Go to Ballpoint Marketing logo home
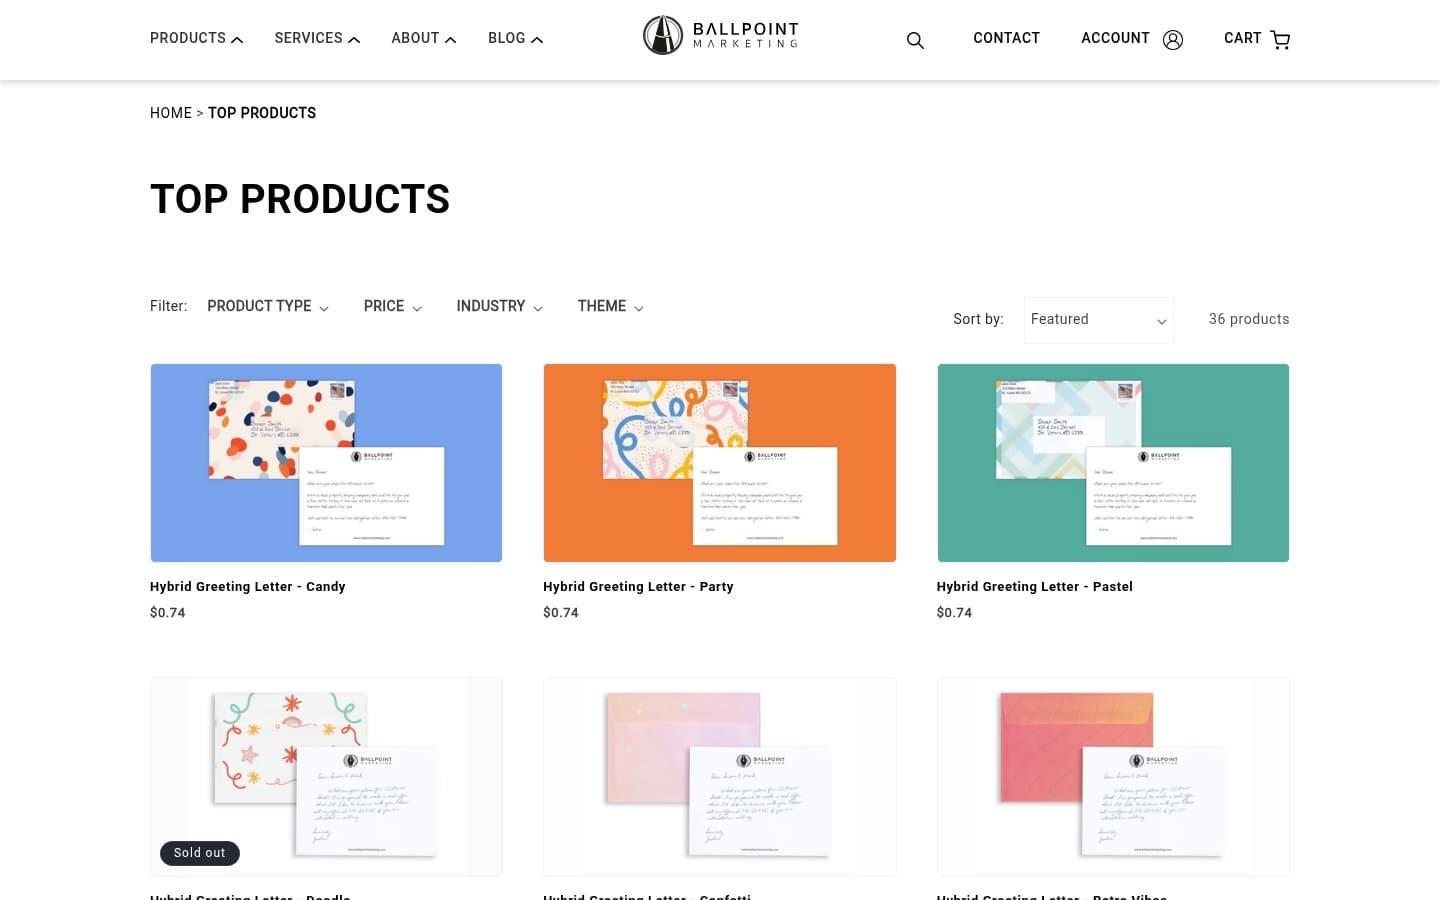 click(x=720, y=35)
